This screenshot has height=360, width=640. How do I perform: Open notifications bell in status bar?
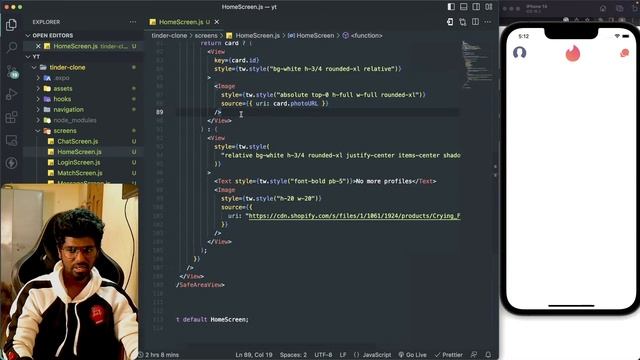(488, 355)
